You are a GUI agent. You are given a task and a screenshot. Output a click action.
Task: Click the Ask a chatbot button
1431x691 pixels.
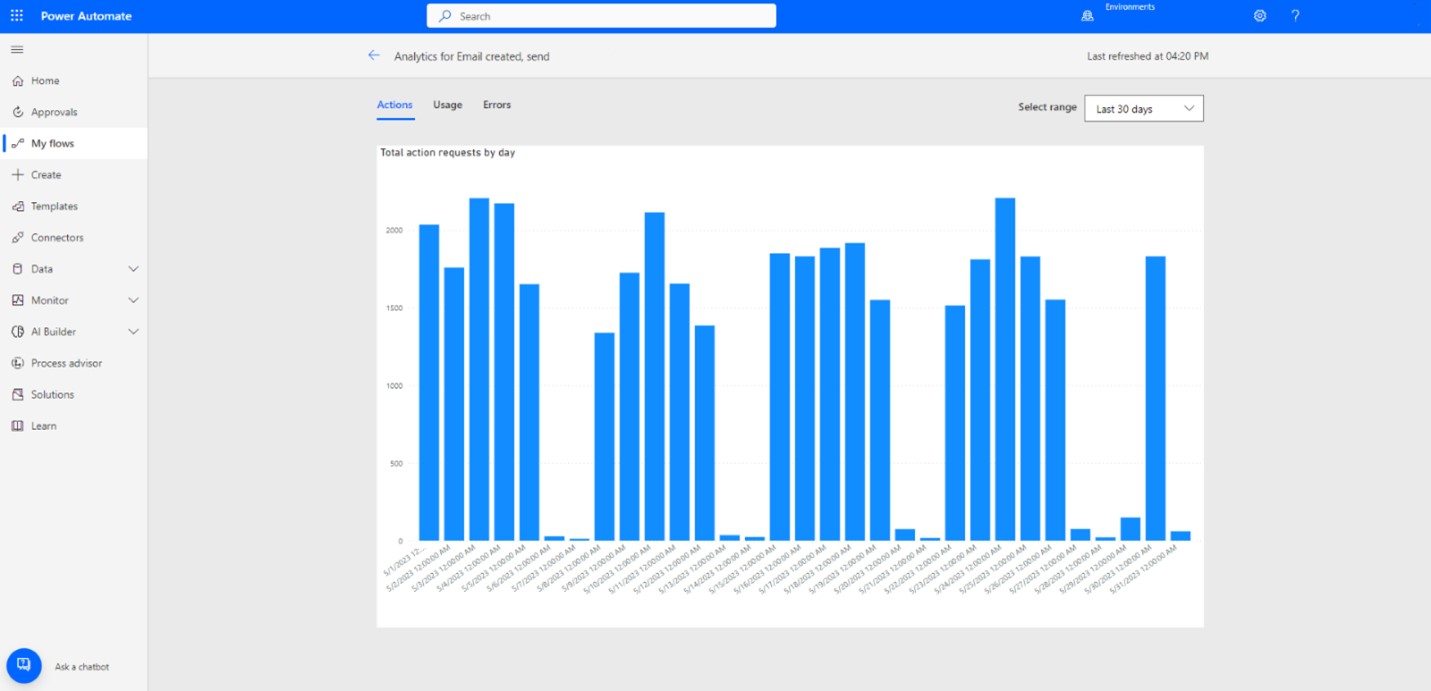(x=23, y=665)
